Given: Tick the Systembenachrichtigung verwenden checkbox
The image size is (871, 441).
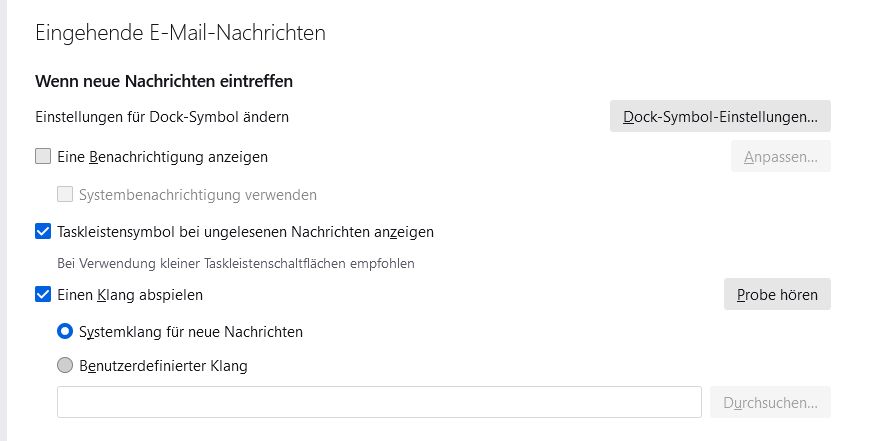Looking at the screenshot, I should coord(66,194).
